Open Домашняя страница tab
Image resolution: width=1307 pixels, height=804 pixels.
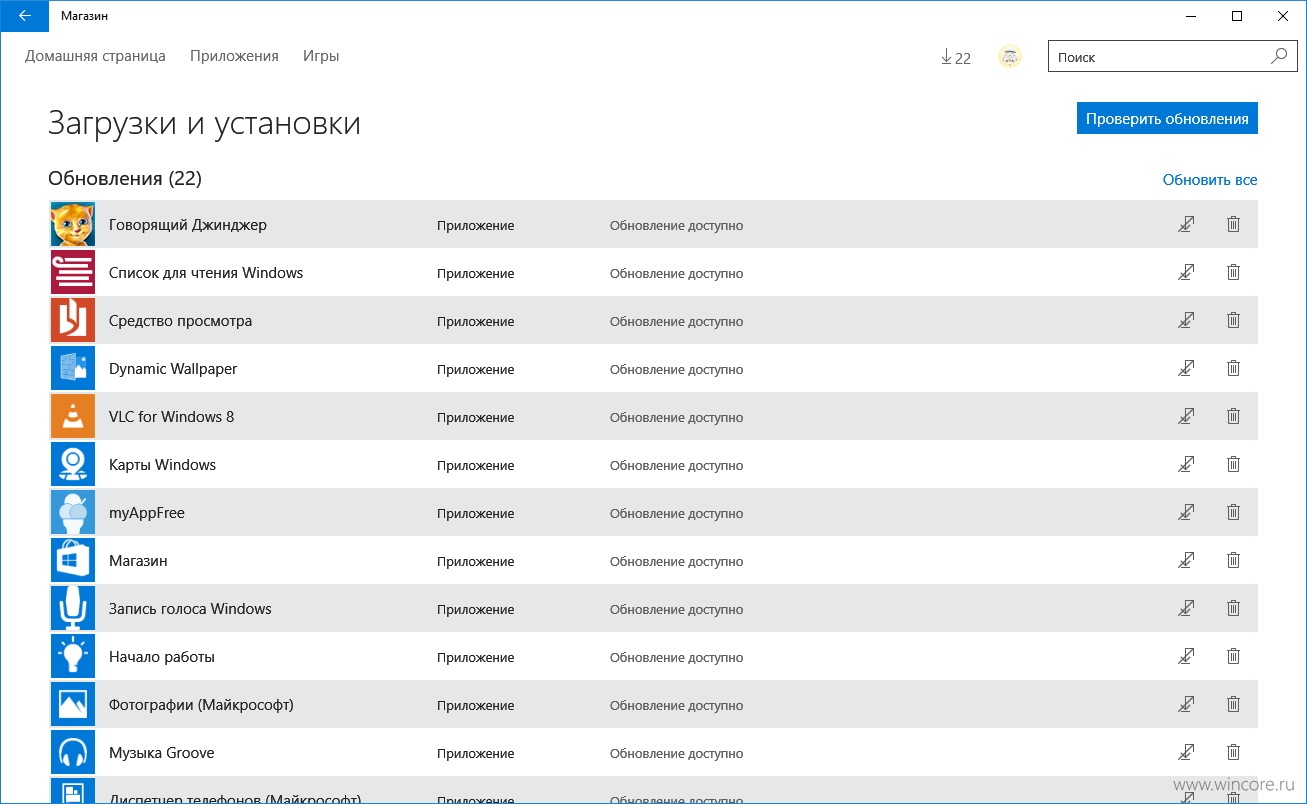(95, 57)
